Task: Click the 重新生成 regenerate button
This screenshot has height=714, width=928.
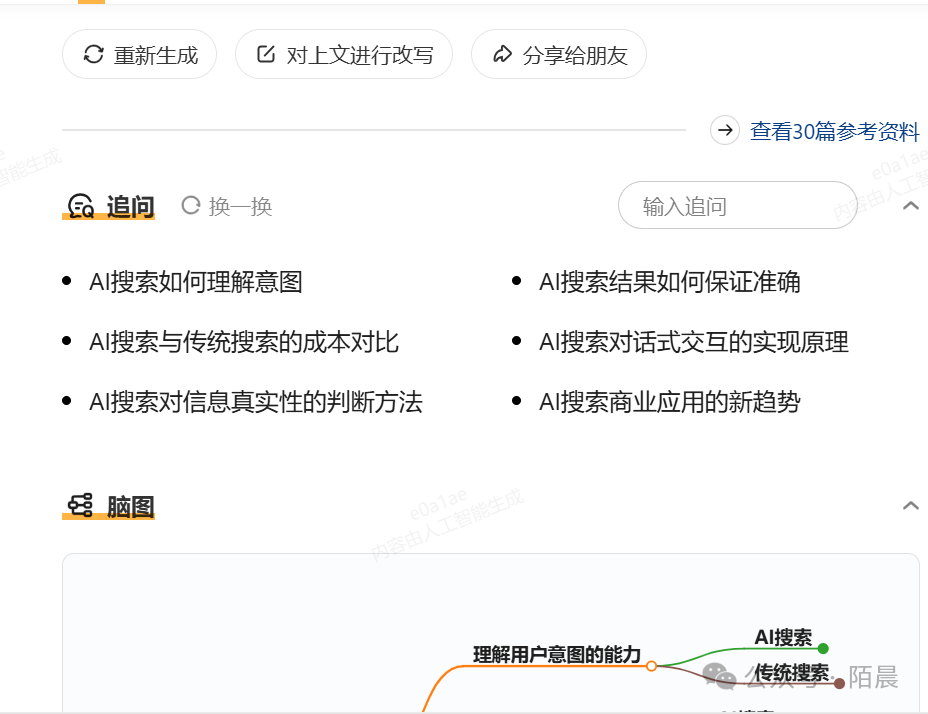Action: tap(139, 54)
